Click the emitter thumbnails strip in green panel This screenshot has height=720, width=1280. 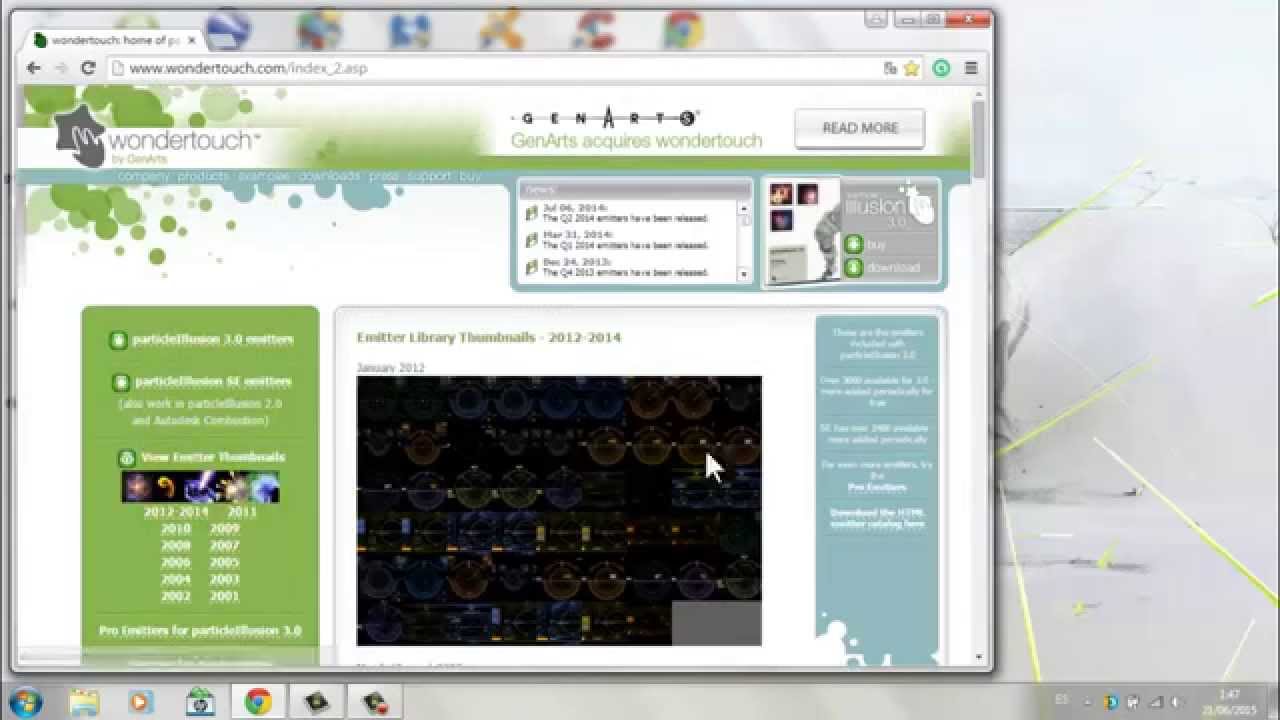(x=200, y=487)
